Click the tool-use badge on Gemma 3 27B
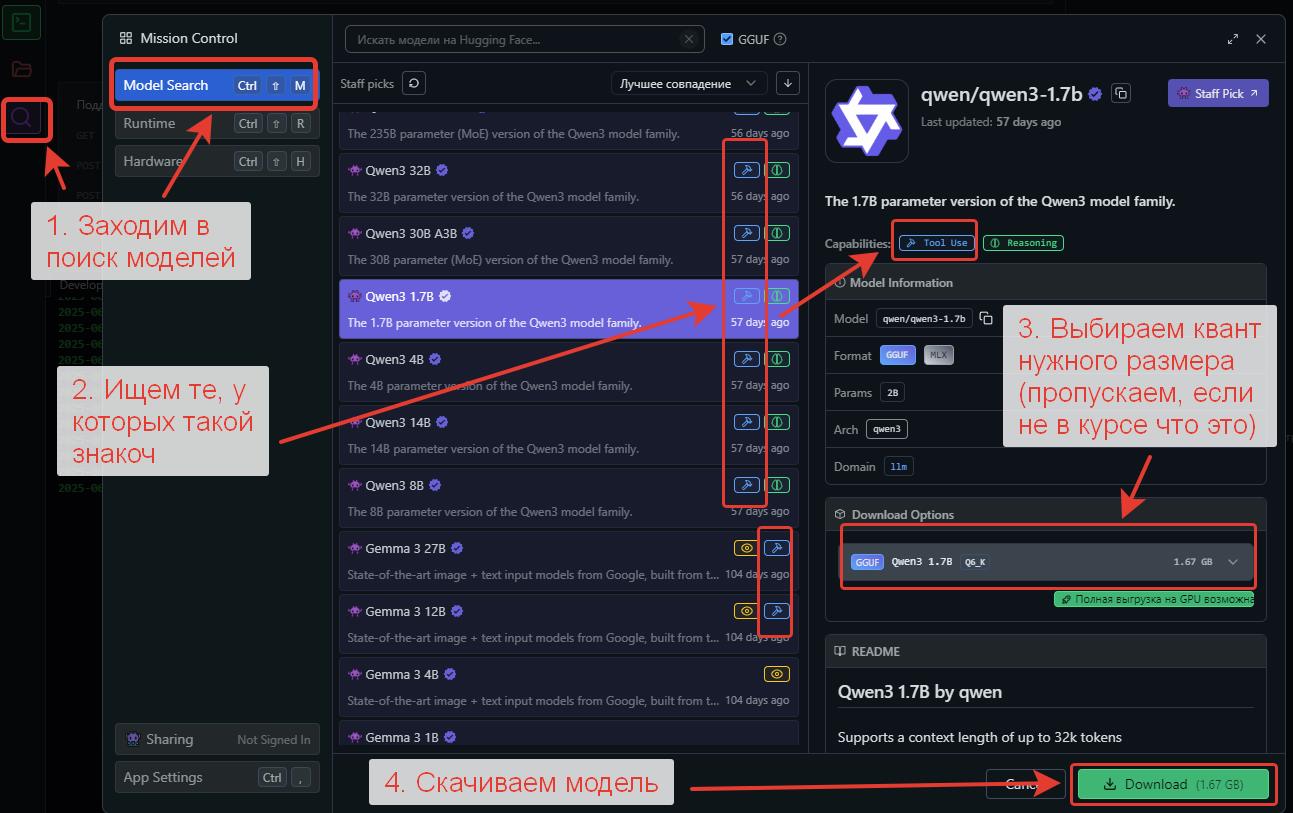Viewport: 1293px width, 813px height. click(x=777, y=548)
